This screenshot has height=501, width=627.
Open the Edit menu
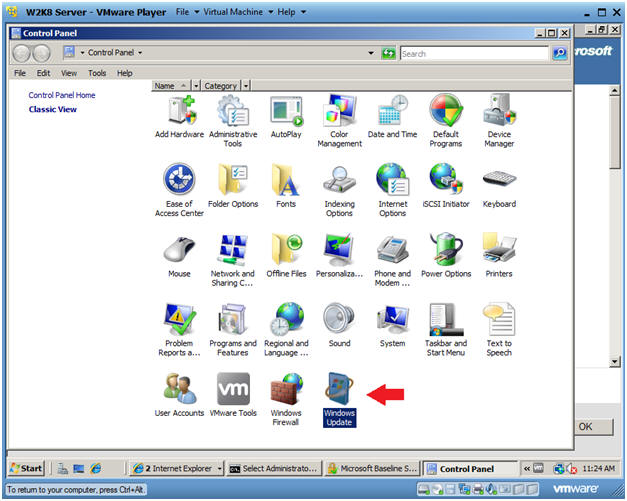pos(43,73)
